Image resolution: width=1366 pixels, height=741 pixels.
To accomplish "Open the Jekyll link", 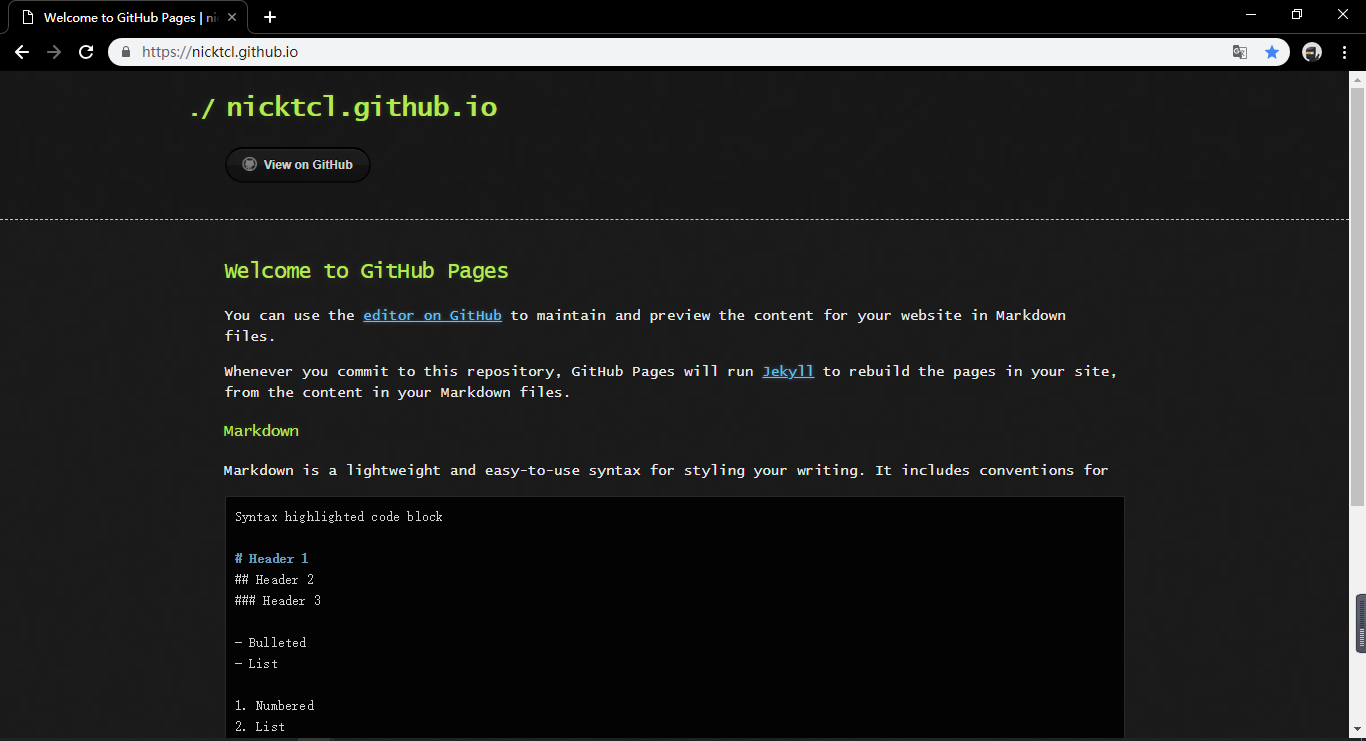I will click(788, 371).
